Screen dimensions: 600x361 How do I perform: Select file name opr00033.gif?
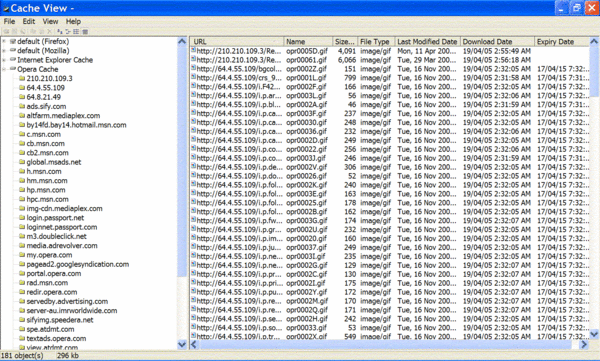tap(306, 327)
